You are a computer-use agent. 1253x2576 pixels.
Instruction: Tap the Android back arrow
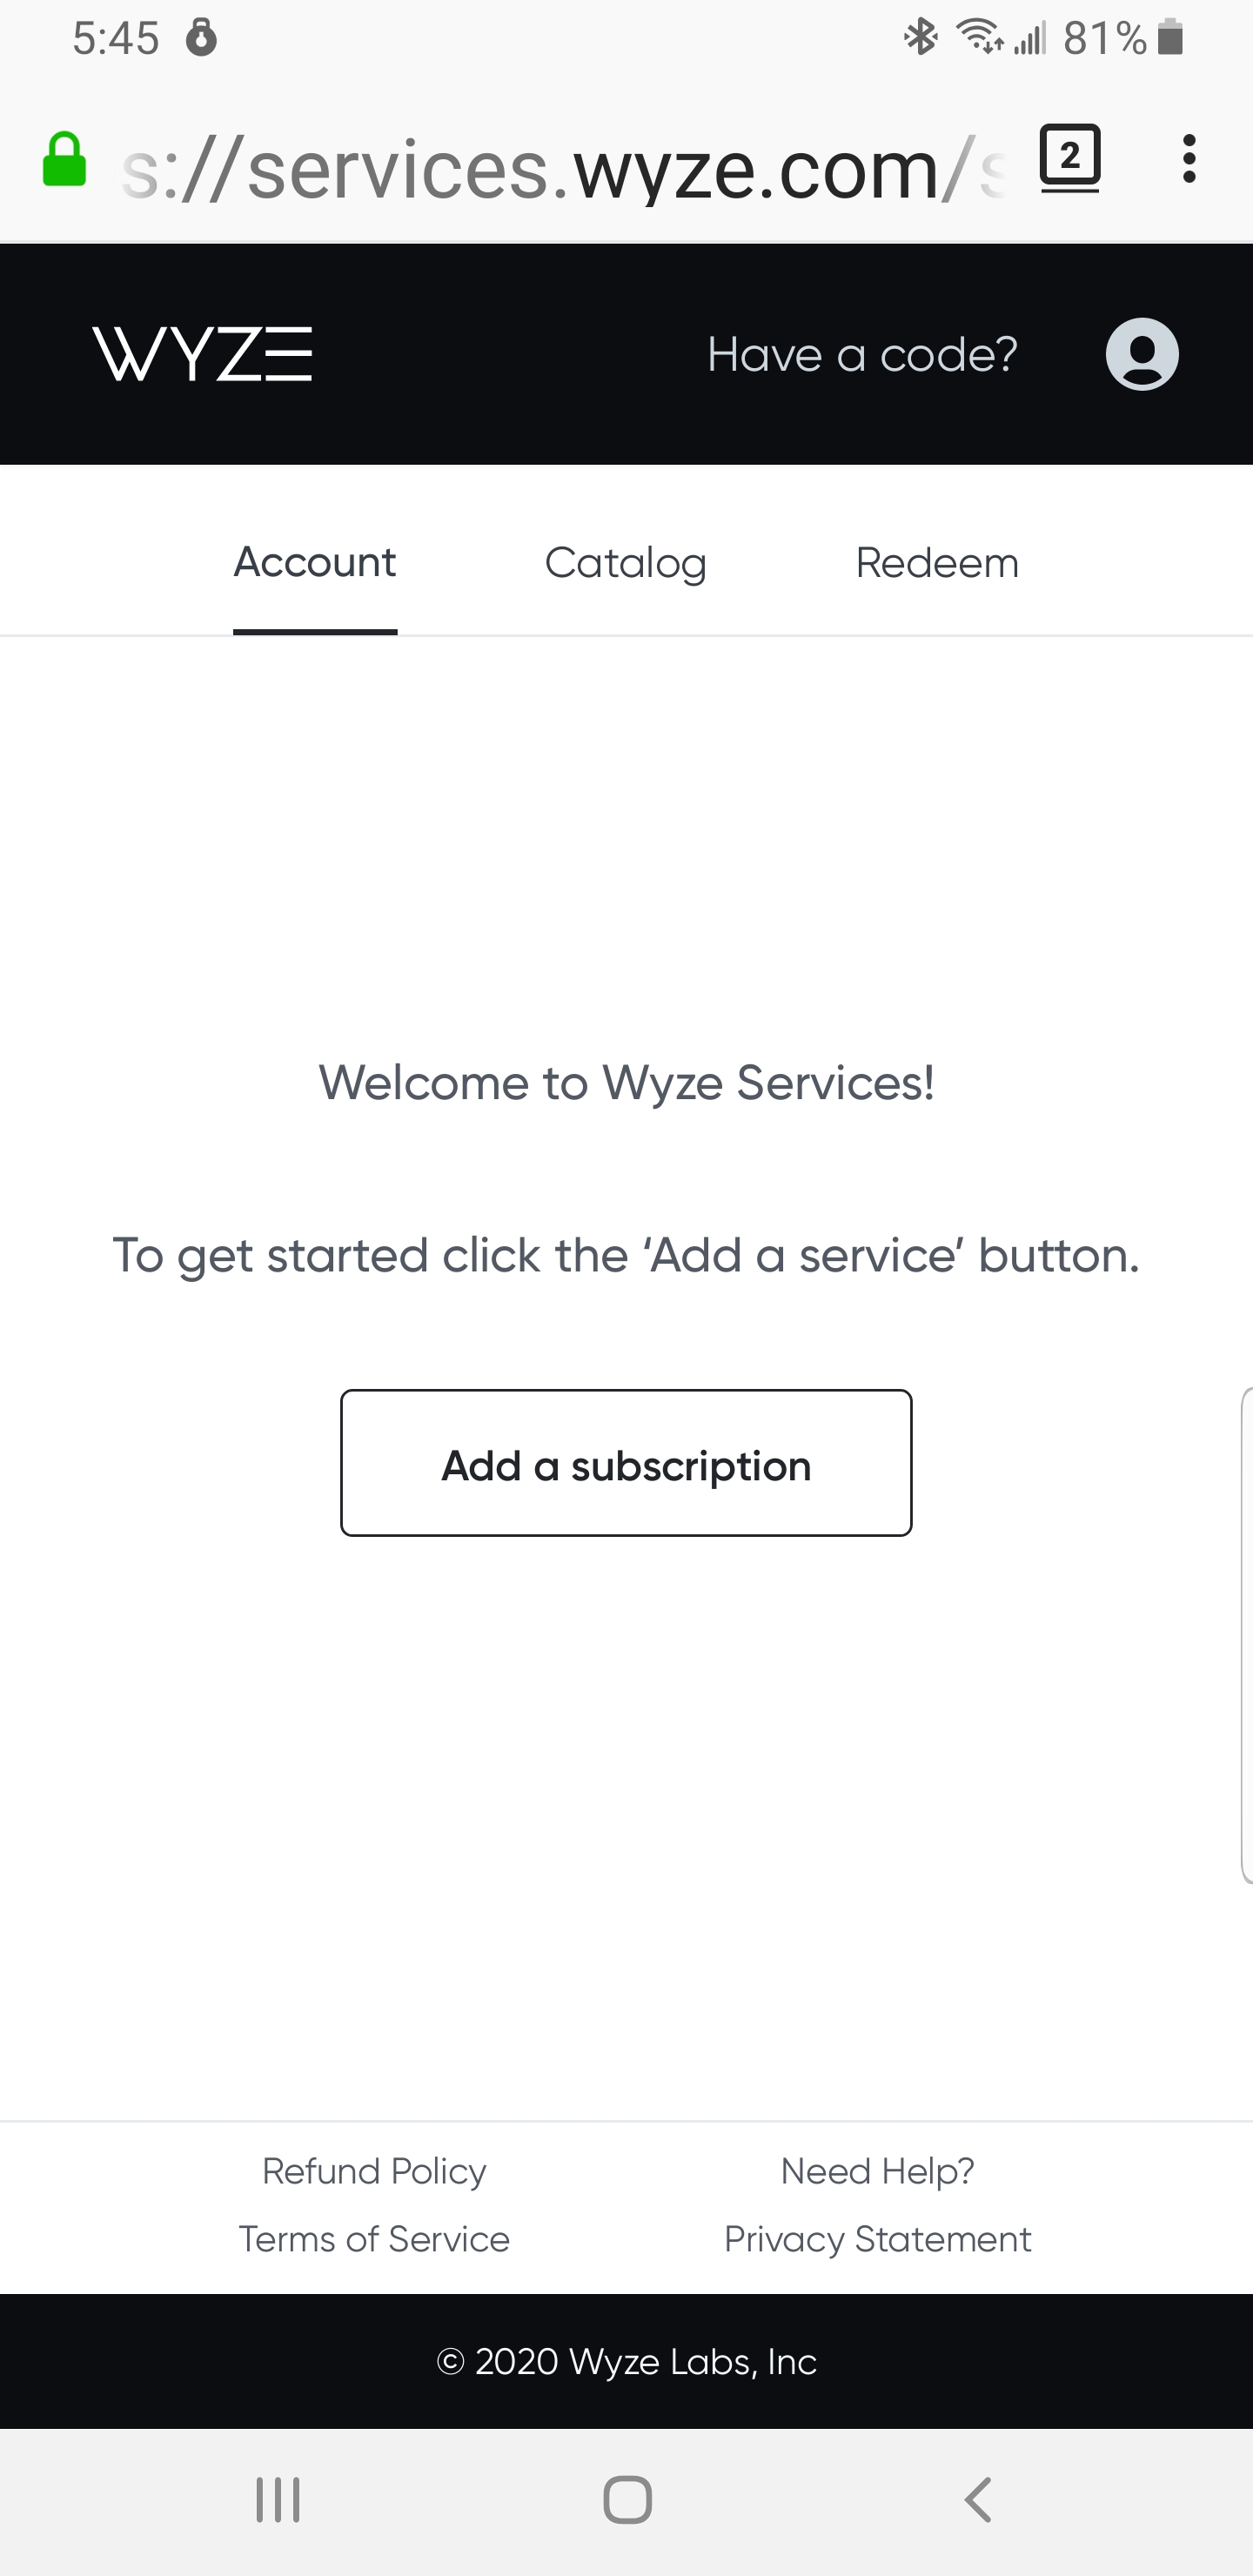click(x=977, y=2500)
